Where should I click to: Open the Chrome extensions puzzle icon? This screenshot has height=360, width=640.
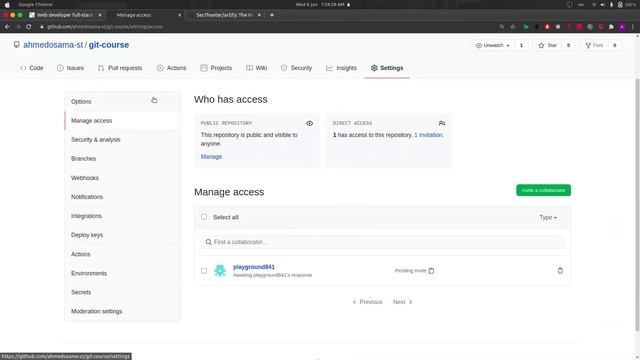pos(611,27)
